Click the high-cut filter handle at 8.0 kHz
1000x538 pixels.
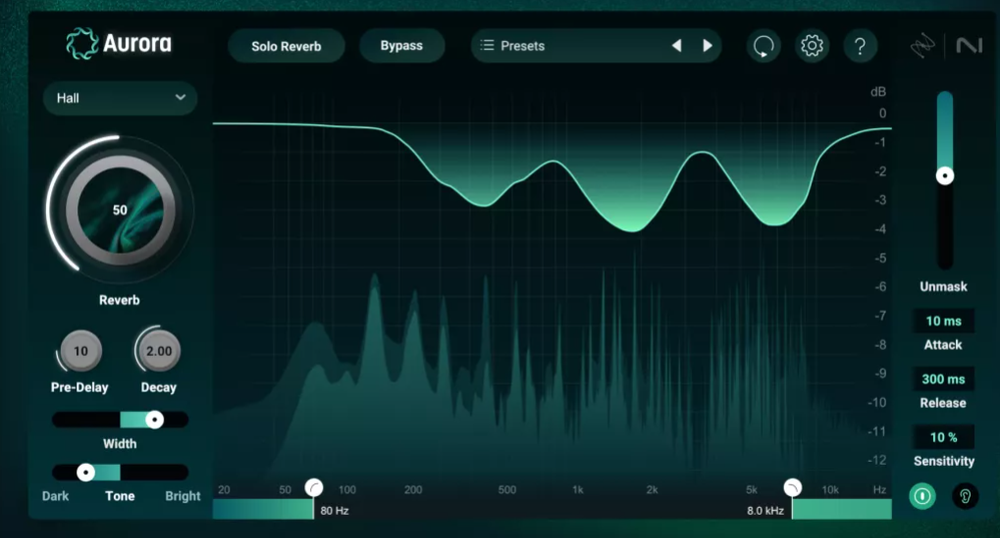pyautogui.click(x=793, y=488)
